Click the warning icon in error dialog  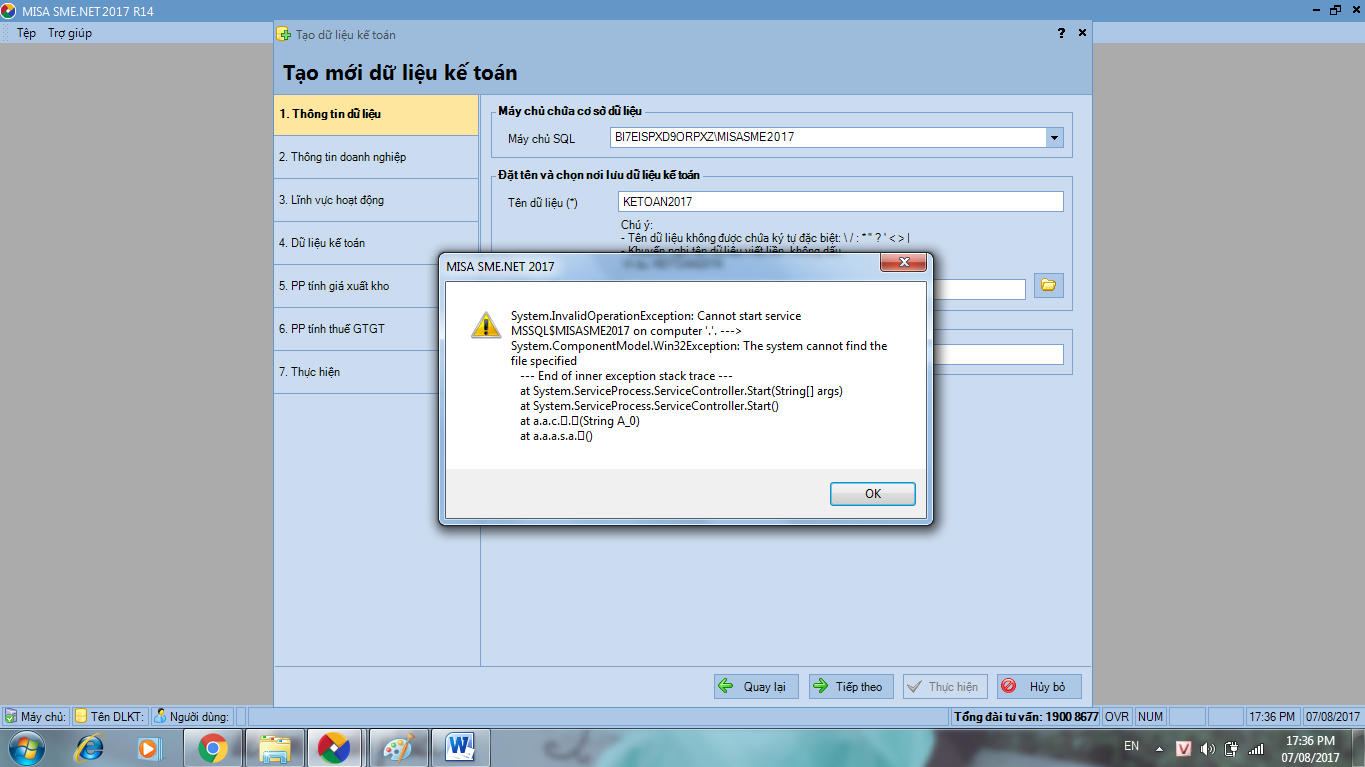pyautogui.click(x=486, y=324)
